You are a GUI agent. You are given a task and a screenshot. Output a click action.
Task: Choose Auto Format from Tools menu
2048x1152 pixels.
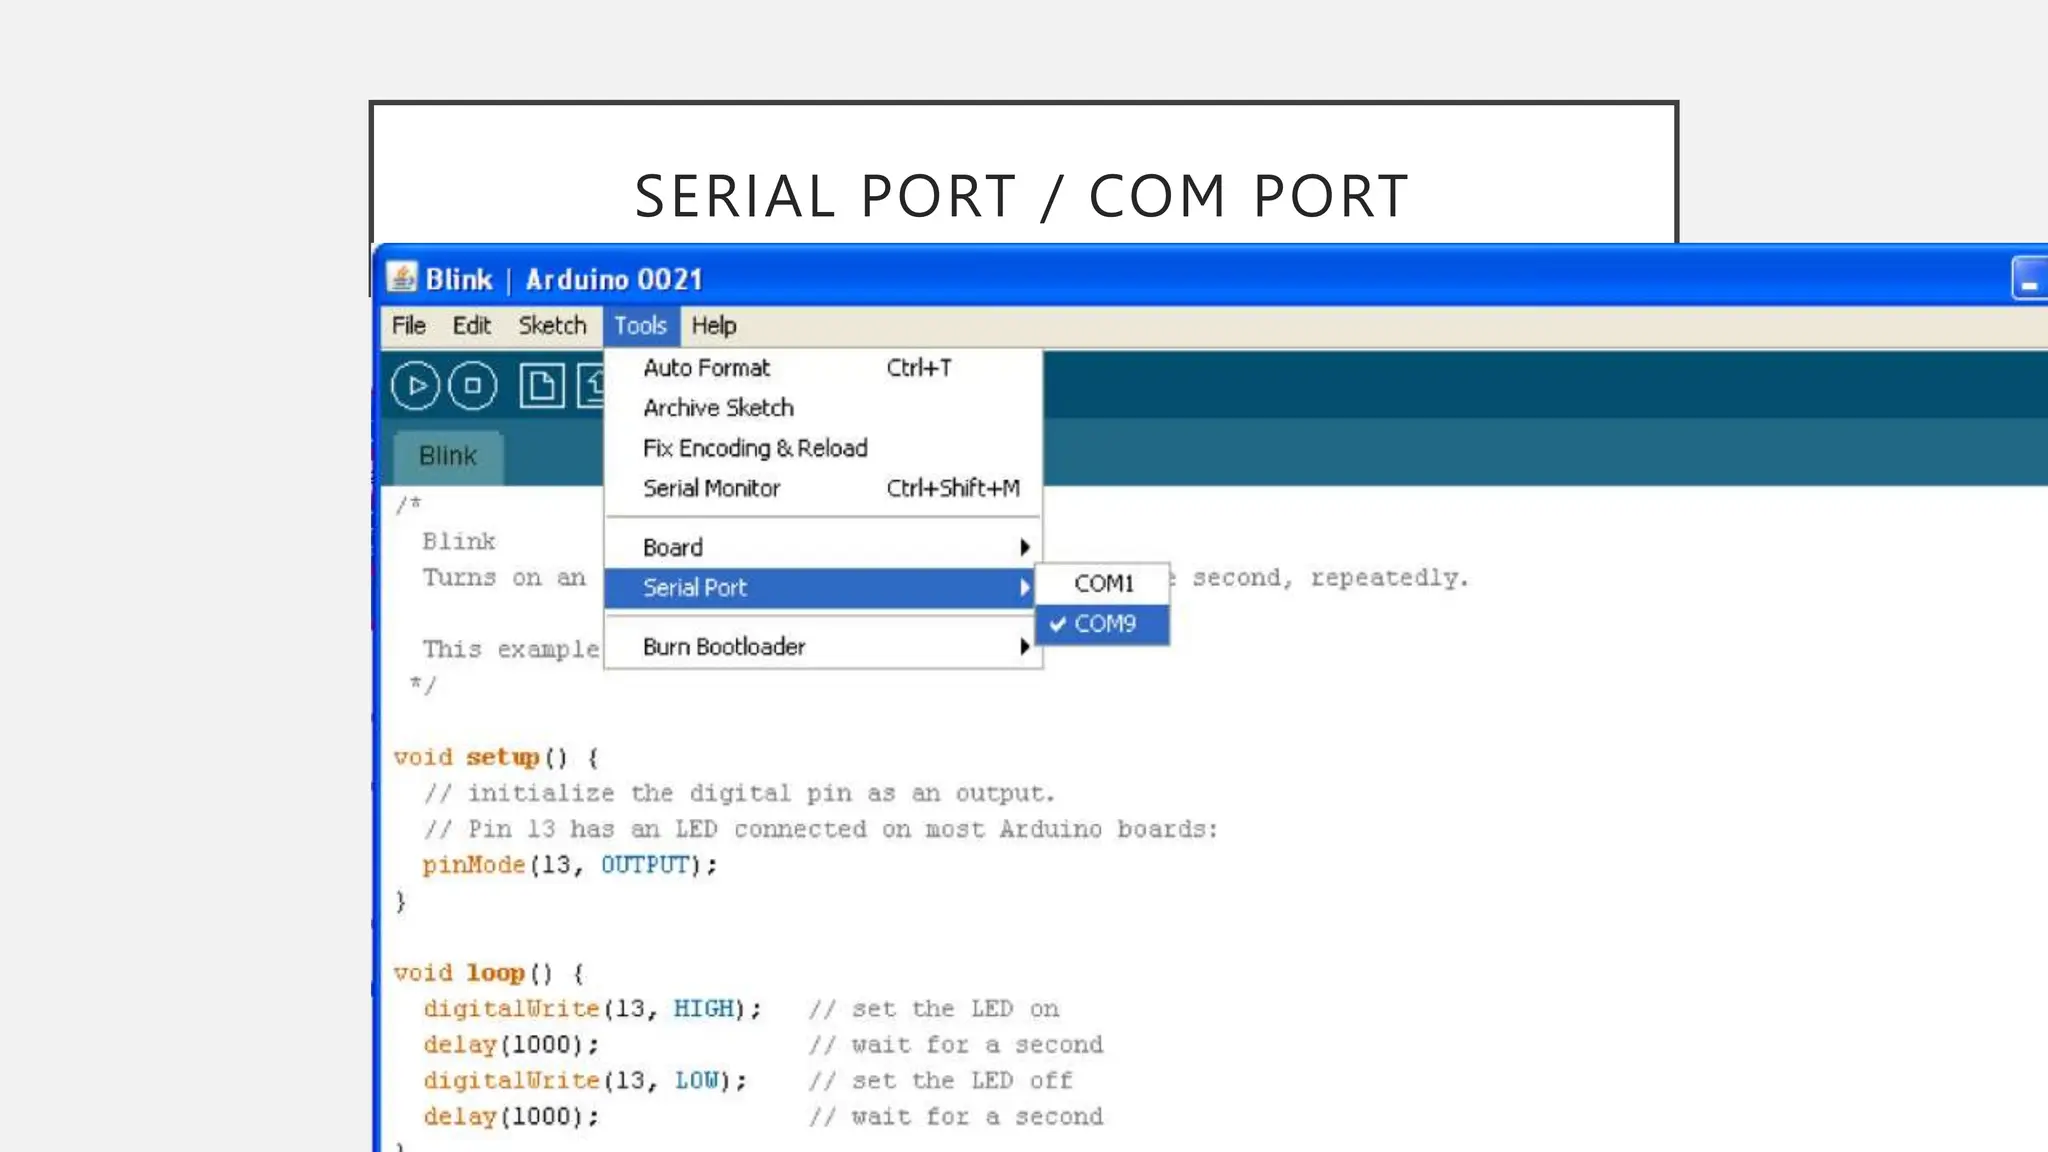[x=823, y=368]
